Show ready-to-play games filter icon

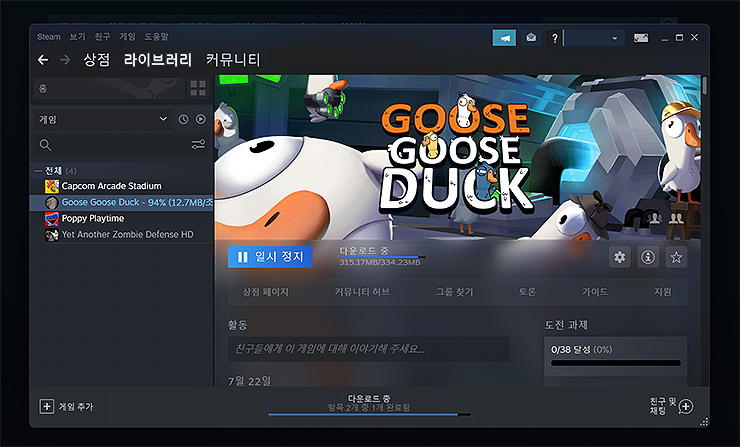click(x=201, y=119)
